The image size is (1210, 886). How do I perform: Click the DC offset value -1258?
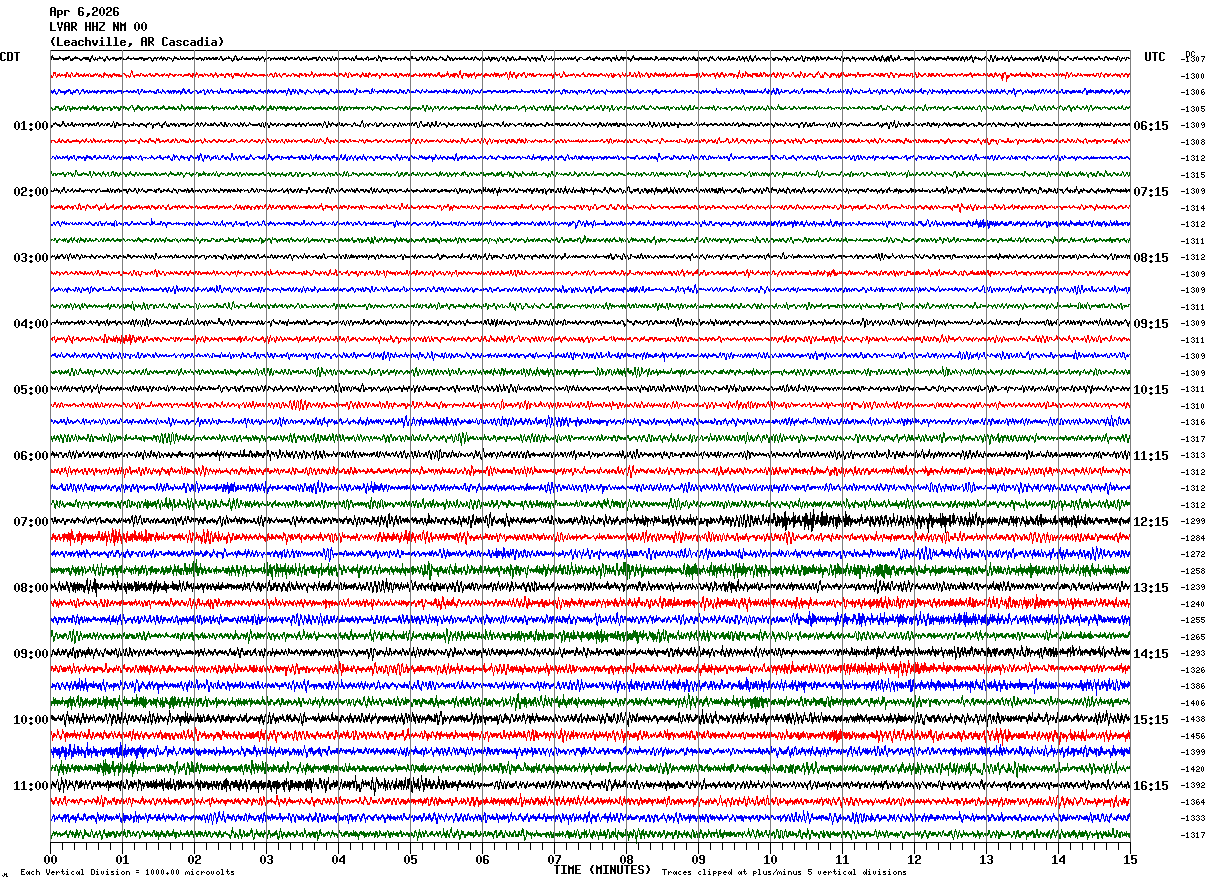pyautogui.click(x=1193, y=571)
